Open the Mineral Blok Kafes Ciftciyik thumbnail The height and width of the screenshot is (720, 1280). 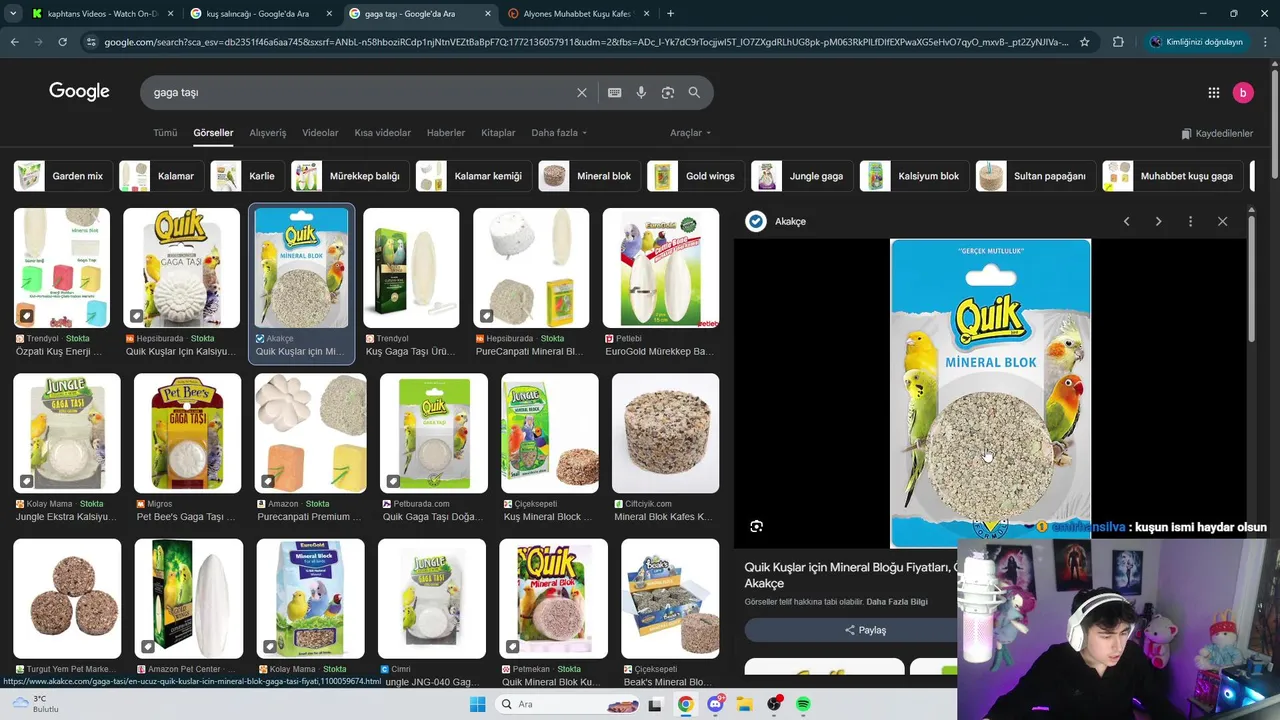(665, 434)
